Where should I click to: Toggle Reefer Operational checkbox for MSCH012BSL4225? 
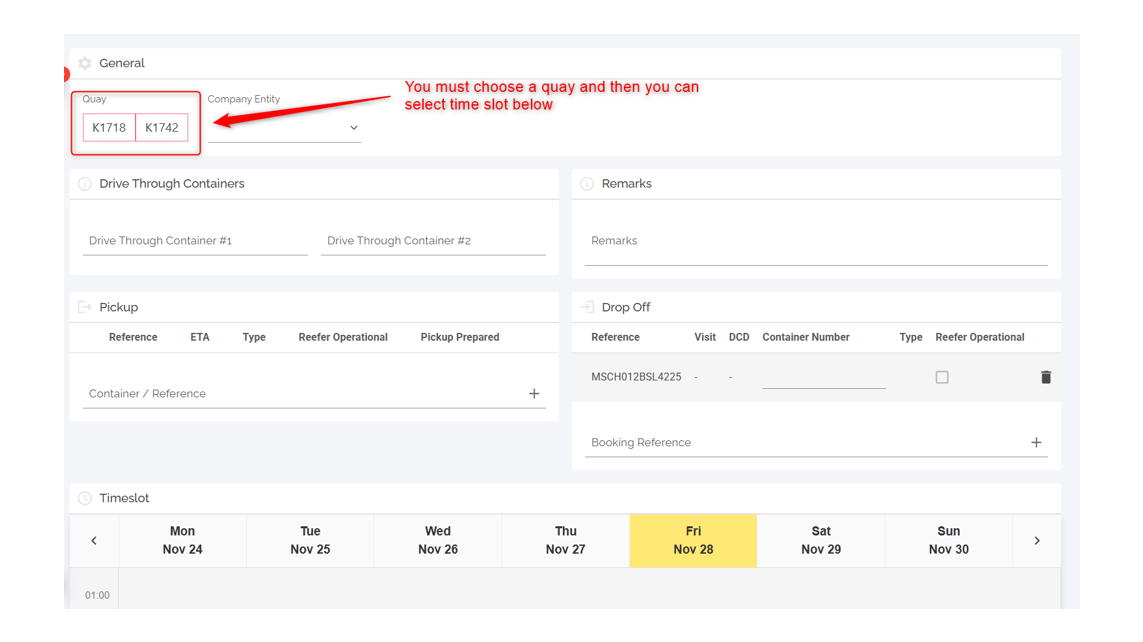point(942,377)
